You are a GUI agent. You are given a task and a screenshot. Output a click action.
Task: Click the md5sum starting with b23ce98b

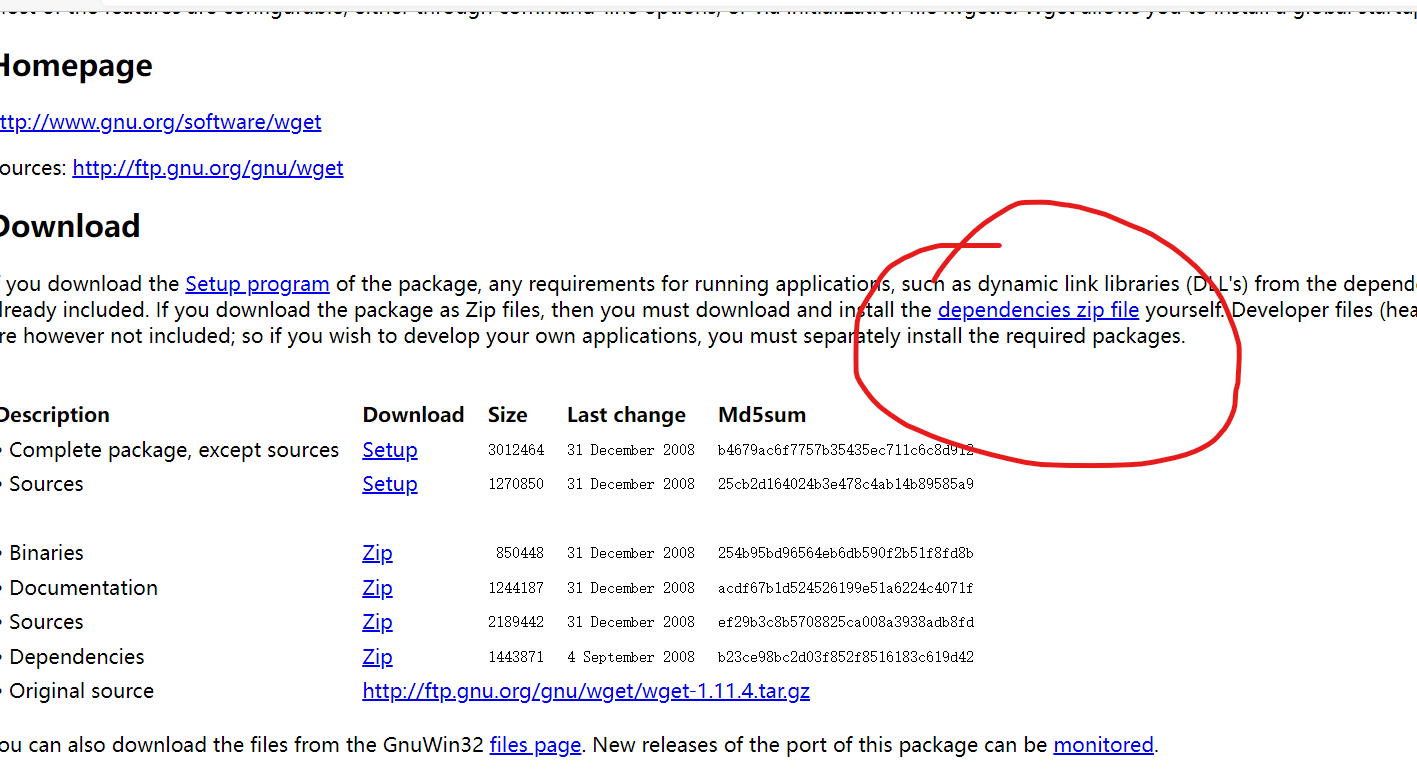[x=846, y=657]
